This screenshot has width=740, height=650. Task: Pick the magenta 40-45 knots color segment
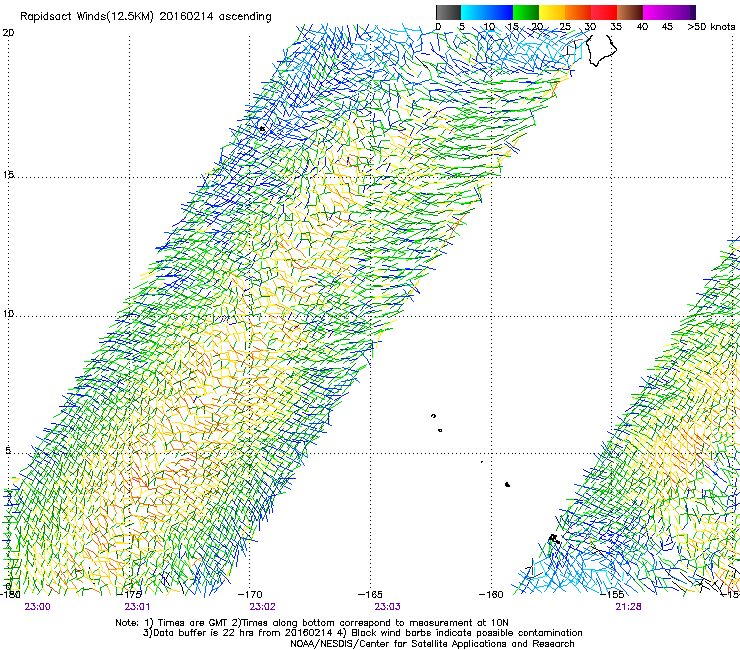(656, 12)
